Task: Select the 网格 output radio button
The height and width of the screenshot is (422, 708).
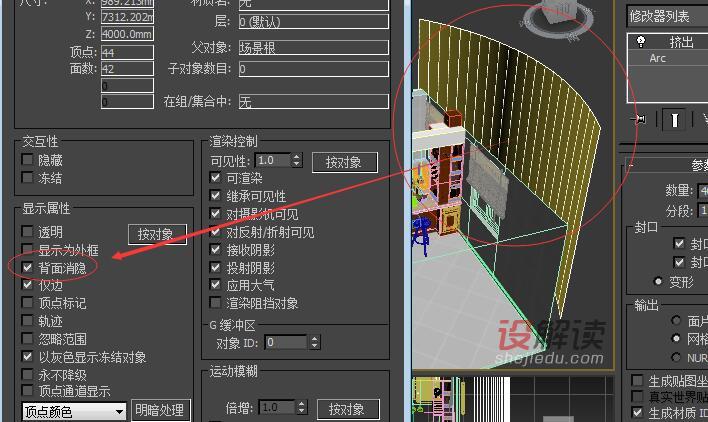Action: click(675, 338)
